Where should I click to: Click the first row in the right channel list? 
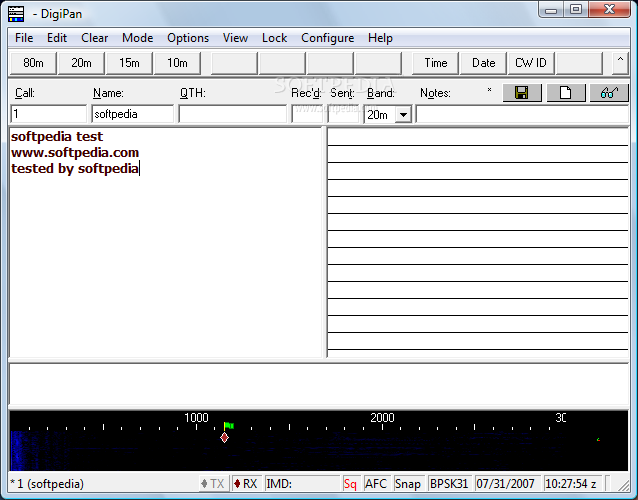point(478,137)
